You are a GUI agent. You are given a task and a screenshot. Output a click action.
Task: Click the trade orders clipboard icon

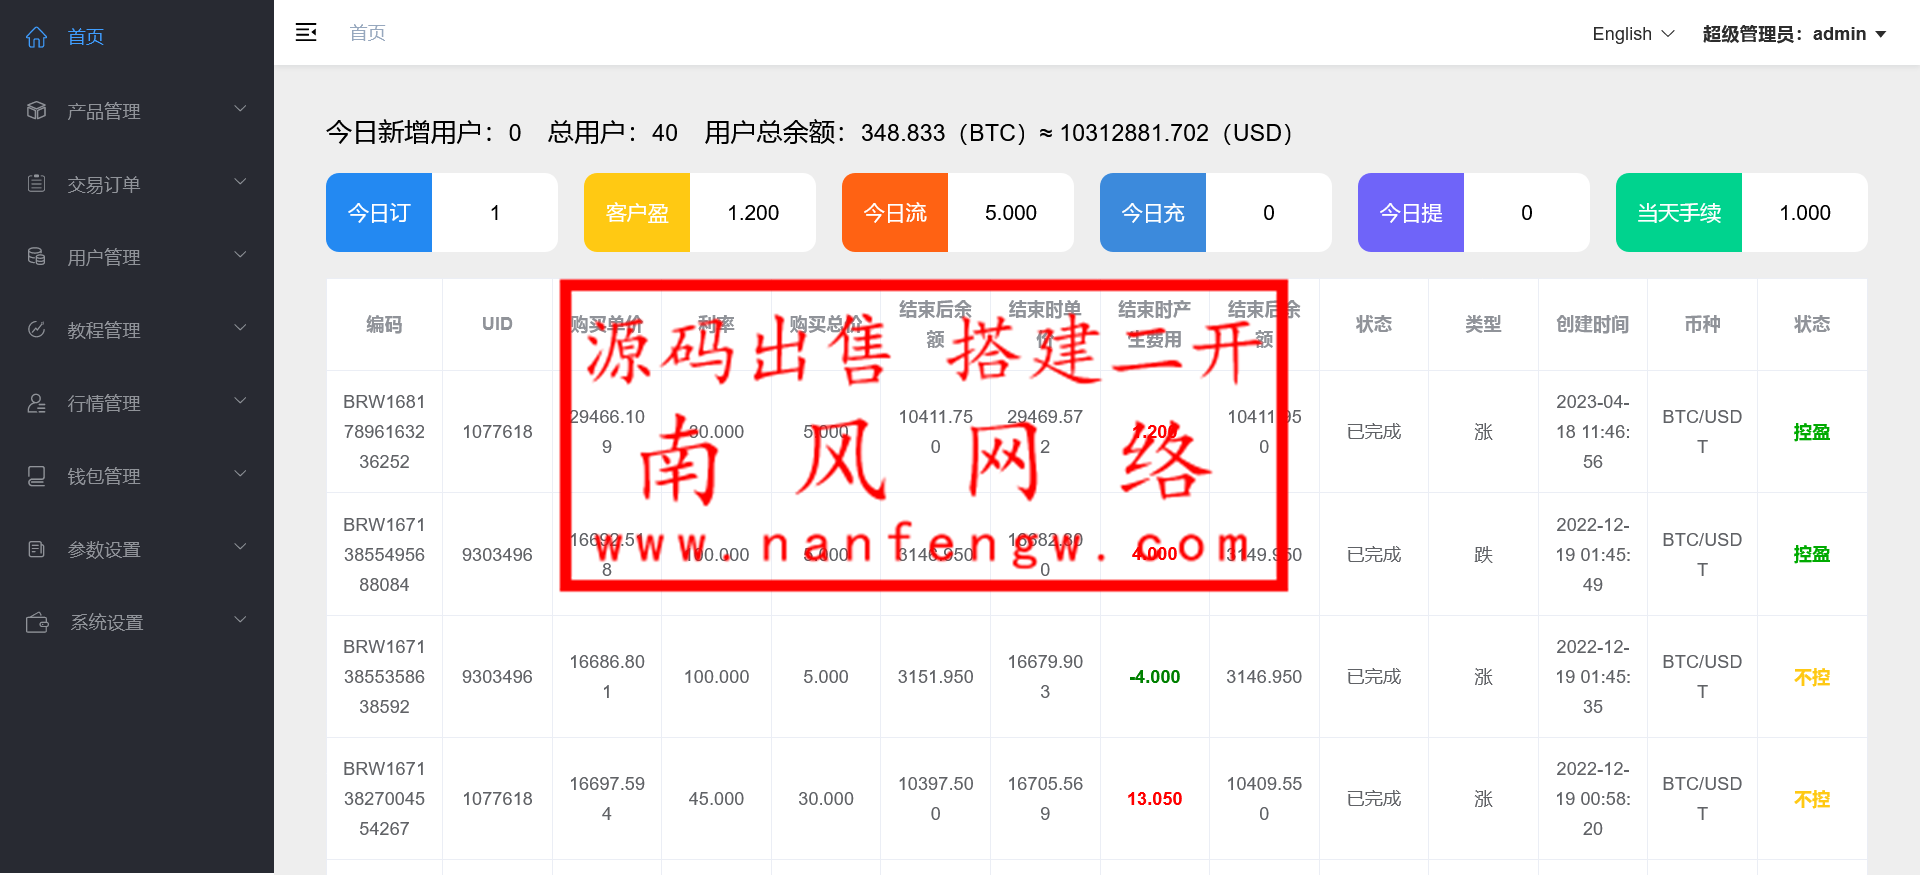click(37, 184)
